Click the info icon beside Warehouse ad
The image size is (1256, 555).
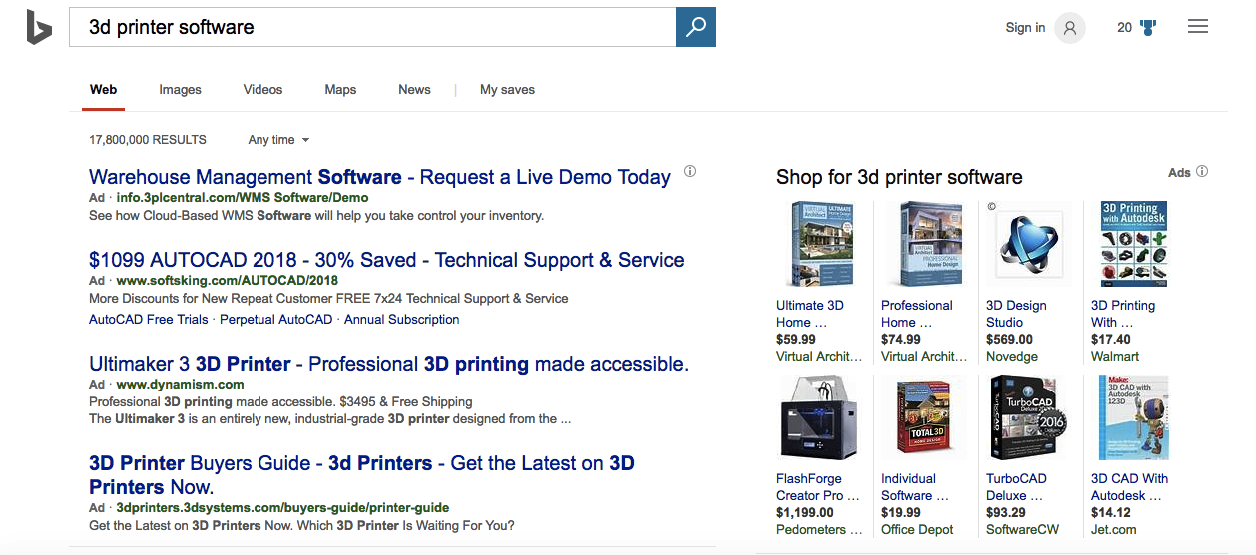coord(690,172)
